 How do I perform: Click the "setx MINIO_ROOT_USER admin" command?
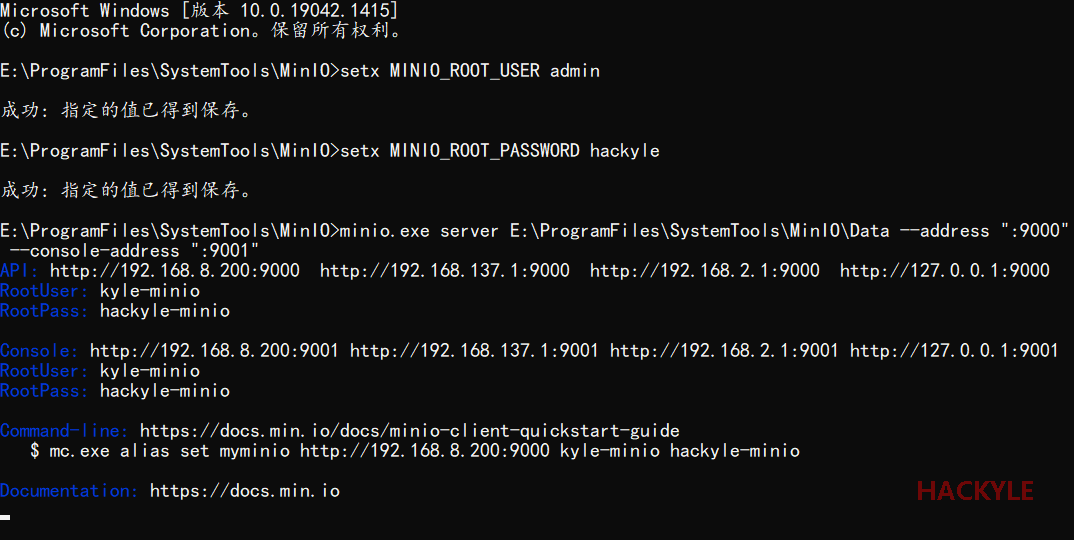click(469, 71)
